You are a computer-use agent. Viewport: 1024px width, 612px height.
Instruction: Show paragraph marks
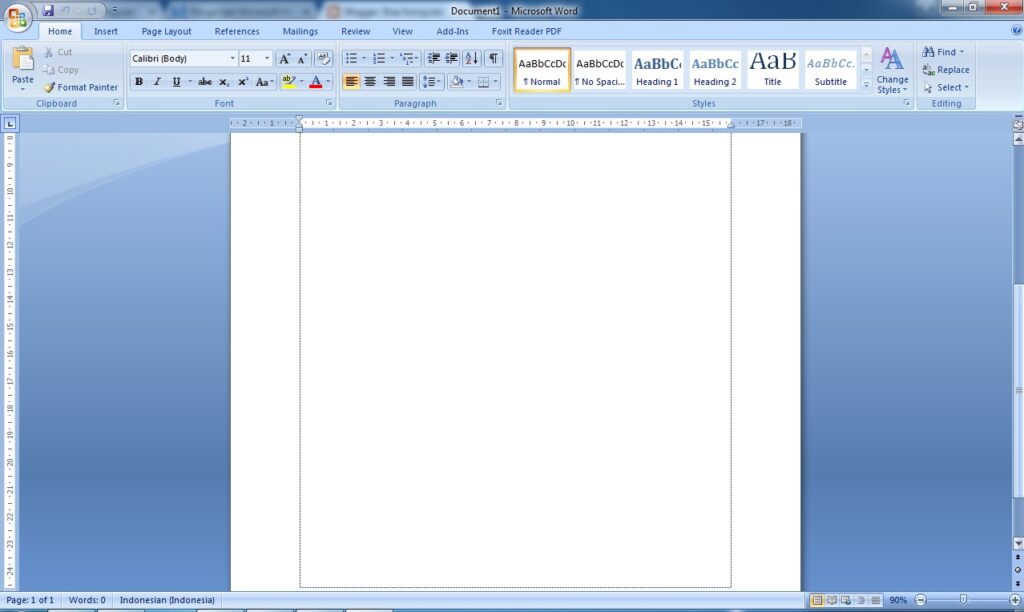point(493,59)
